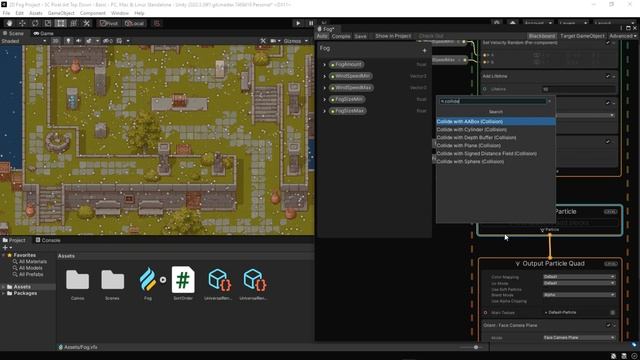Screen dimensions: 640x360
Task: Open scene view tools crossed icon
Action: (x=263, y=41)
